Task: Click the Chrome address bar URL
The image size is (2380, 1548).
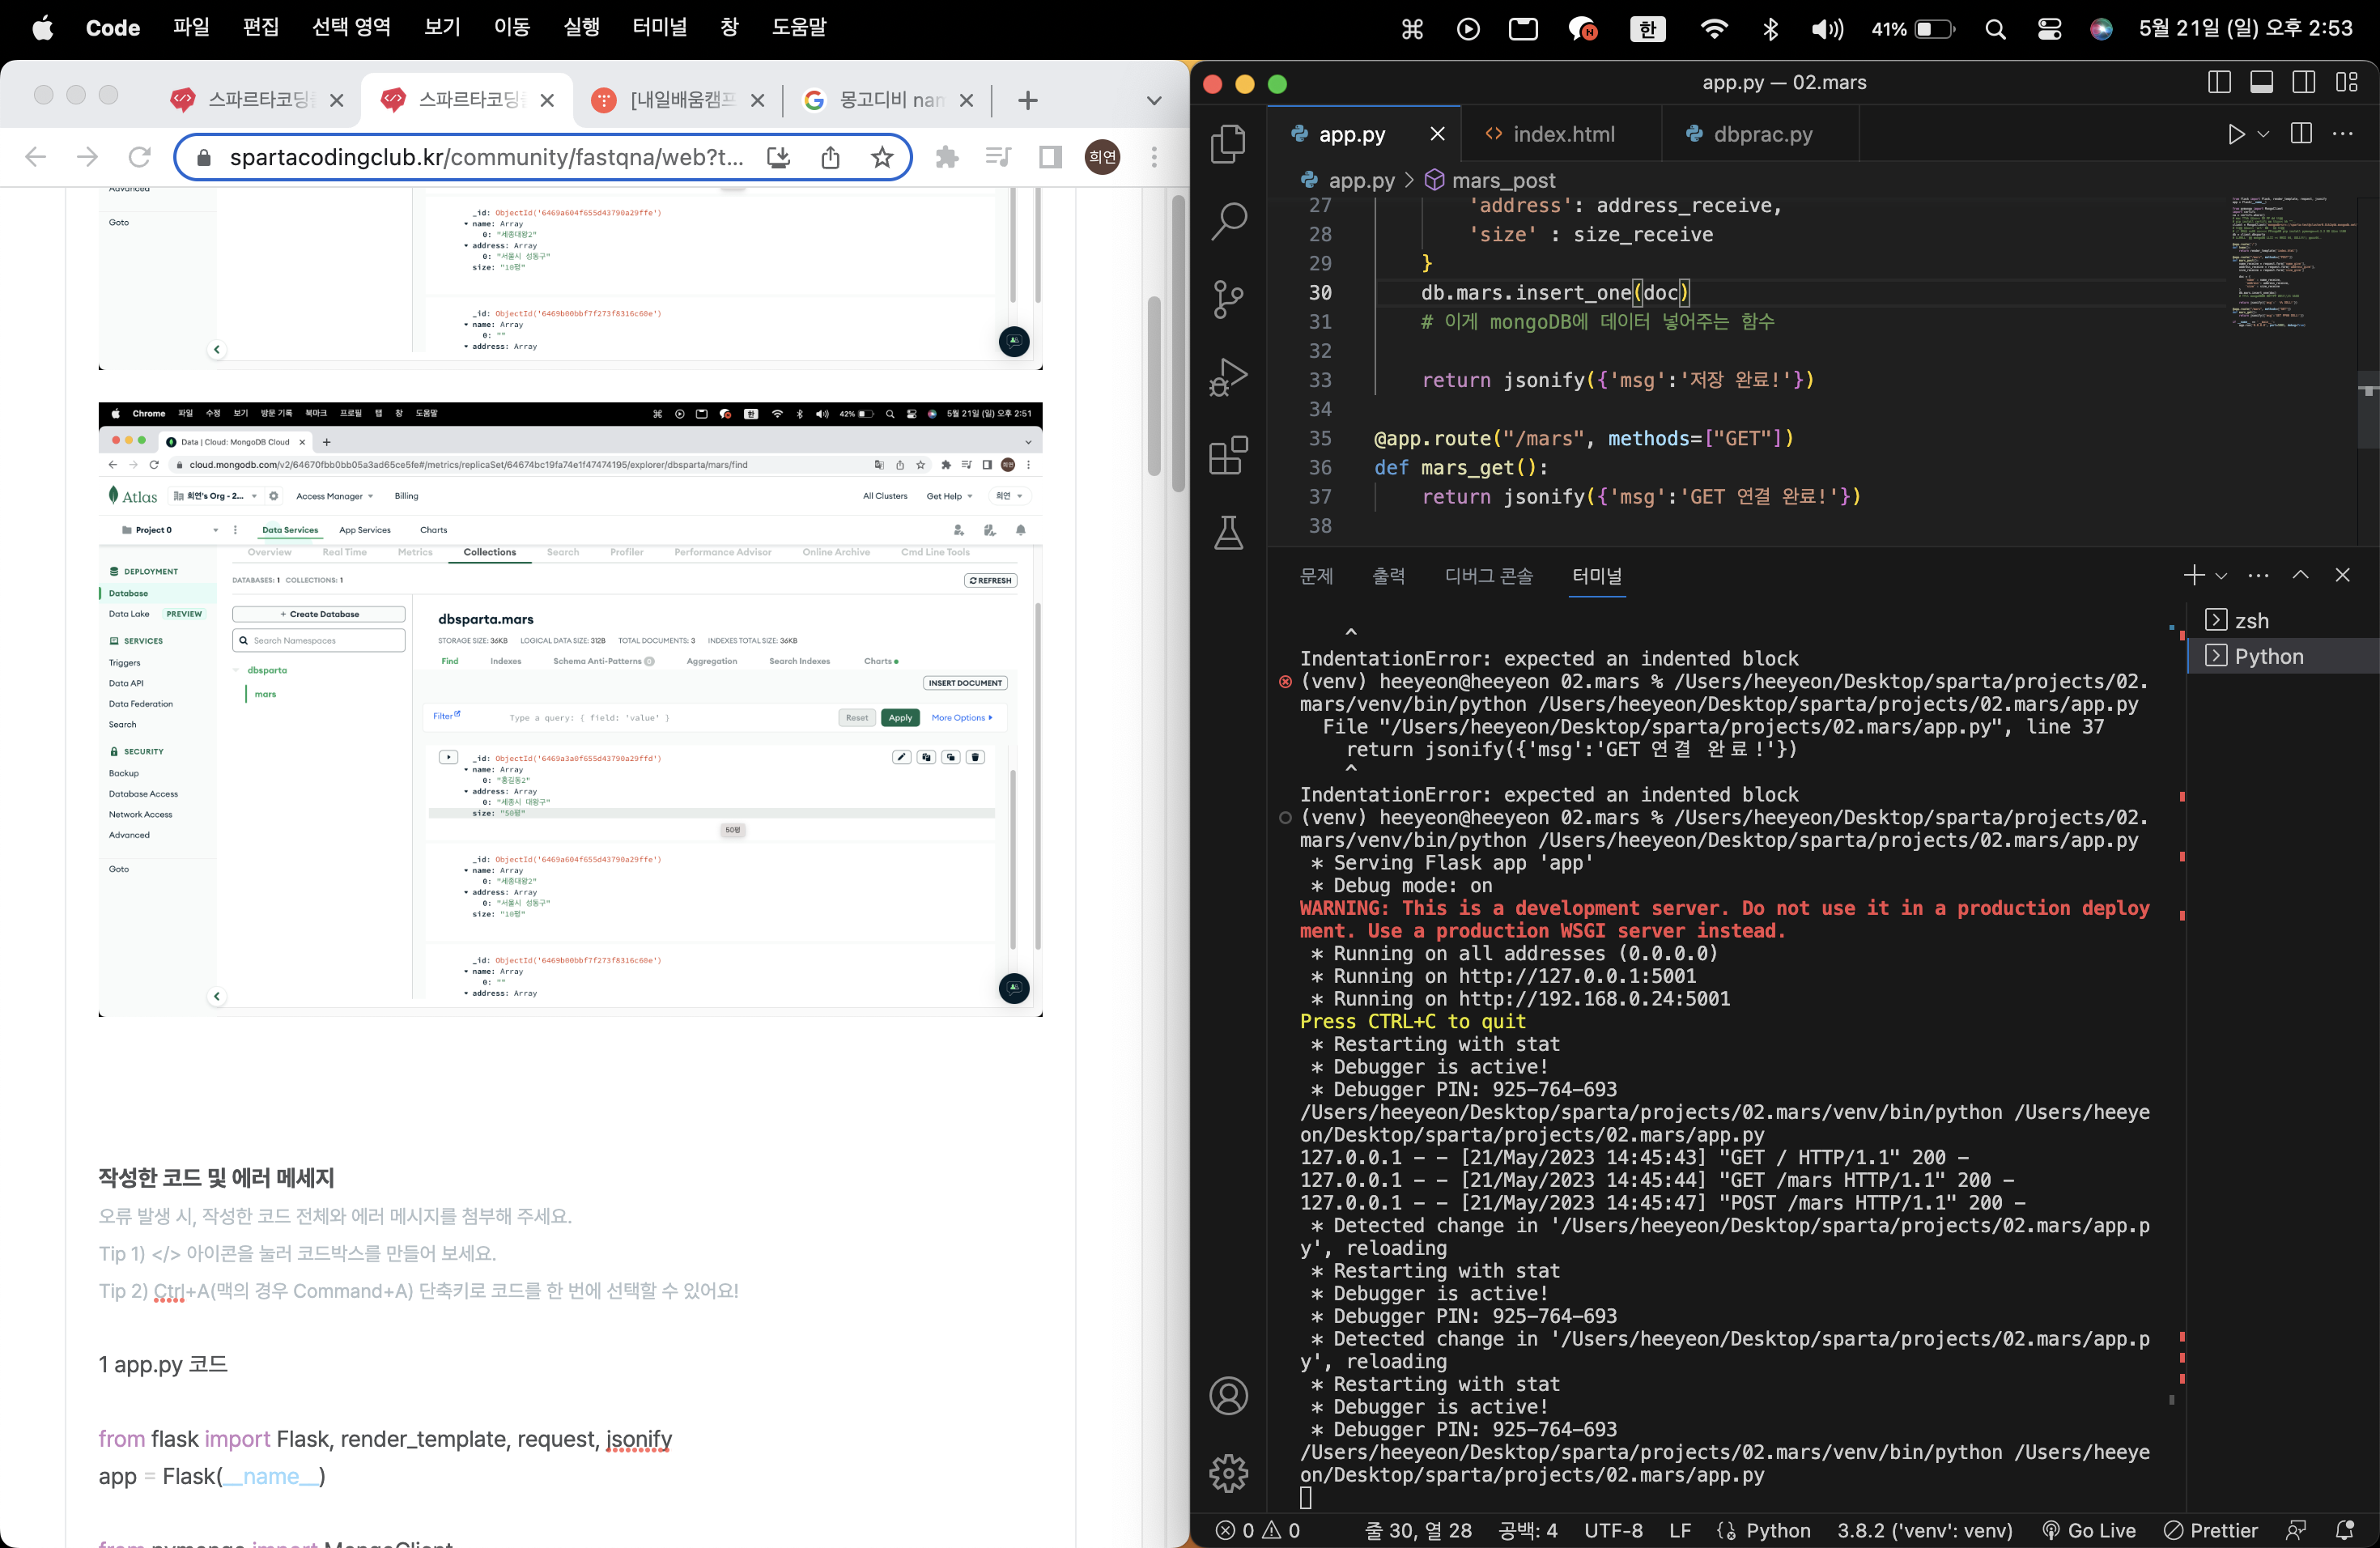Action: point(486,157)
